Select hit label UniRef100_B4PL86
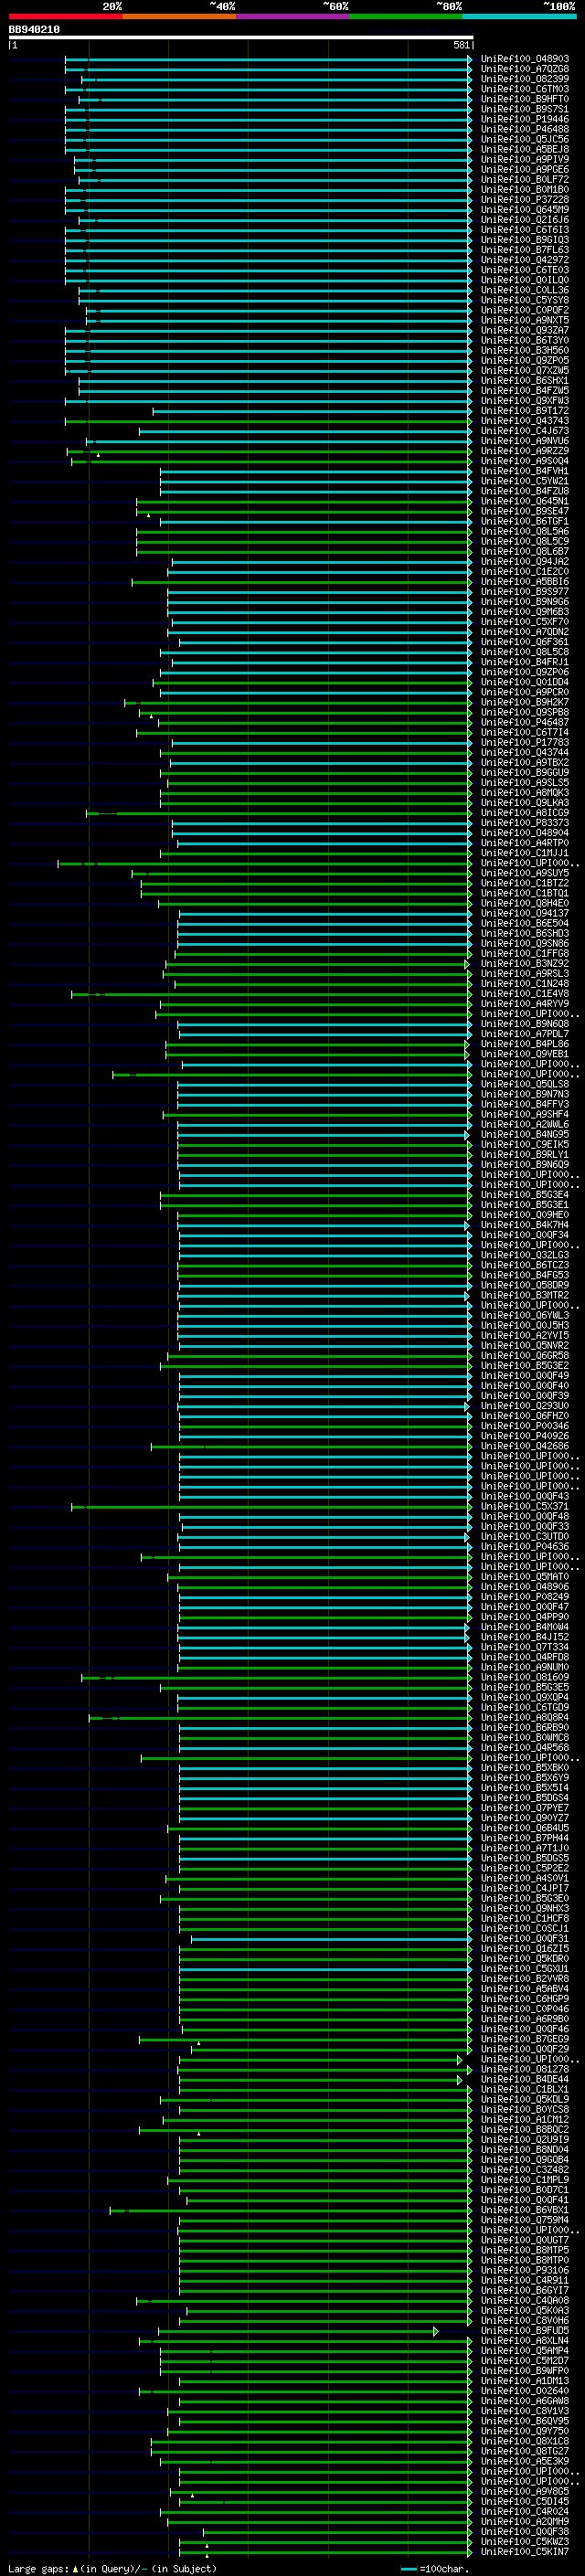Screen dimensions: 585x2576 pos(525,1044)
